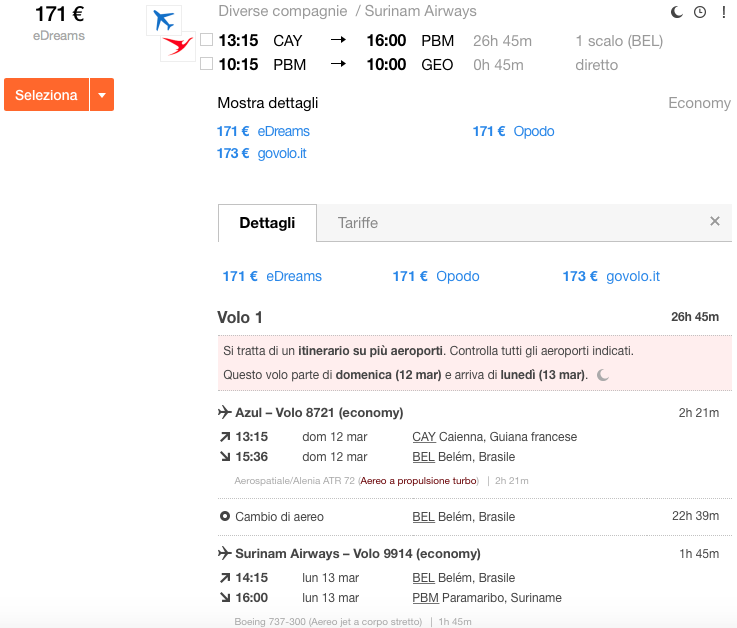Click the moon icon in pink notice
Screen dimensions: 737x628
[x=603, y=375]
